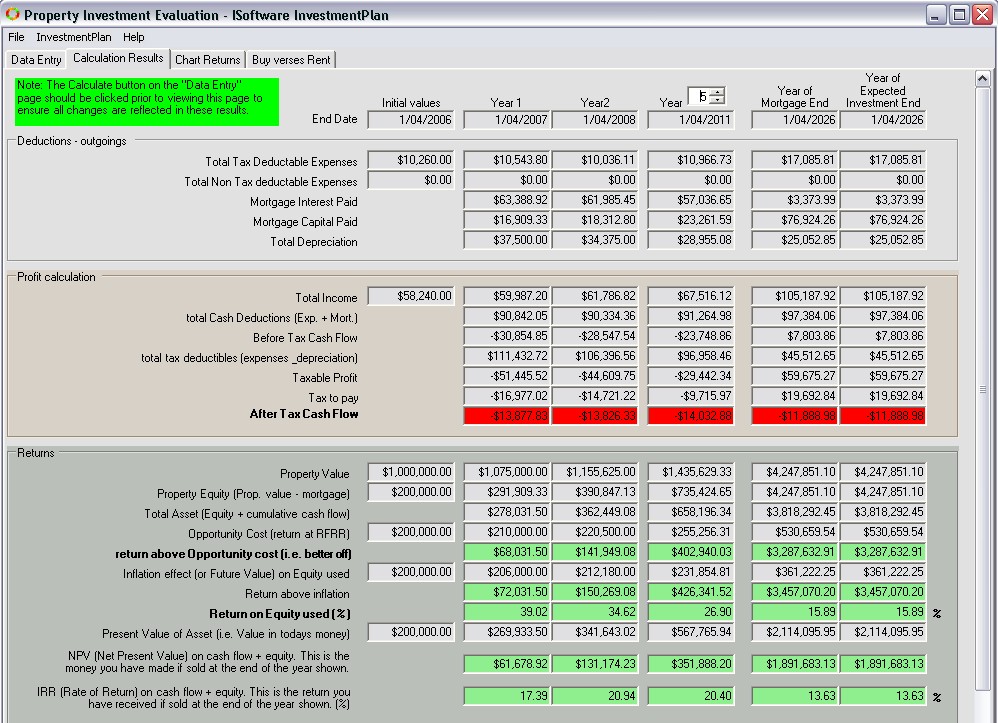Click the vertical scrollbar thumb
998x723 pixels.
click(982, 390)
